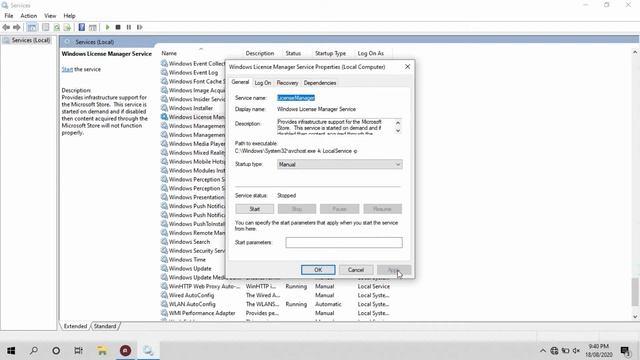Open File Explorer from taskbar
640x360 pixels.
point(102,350)
